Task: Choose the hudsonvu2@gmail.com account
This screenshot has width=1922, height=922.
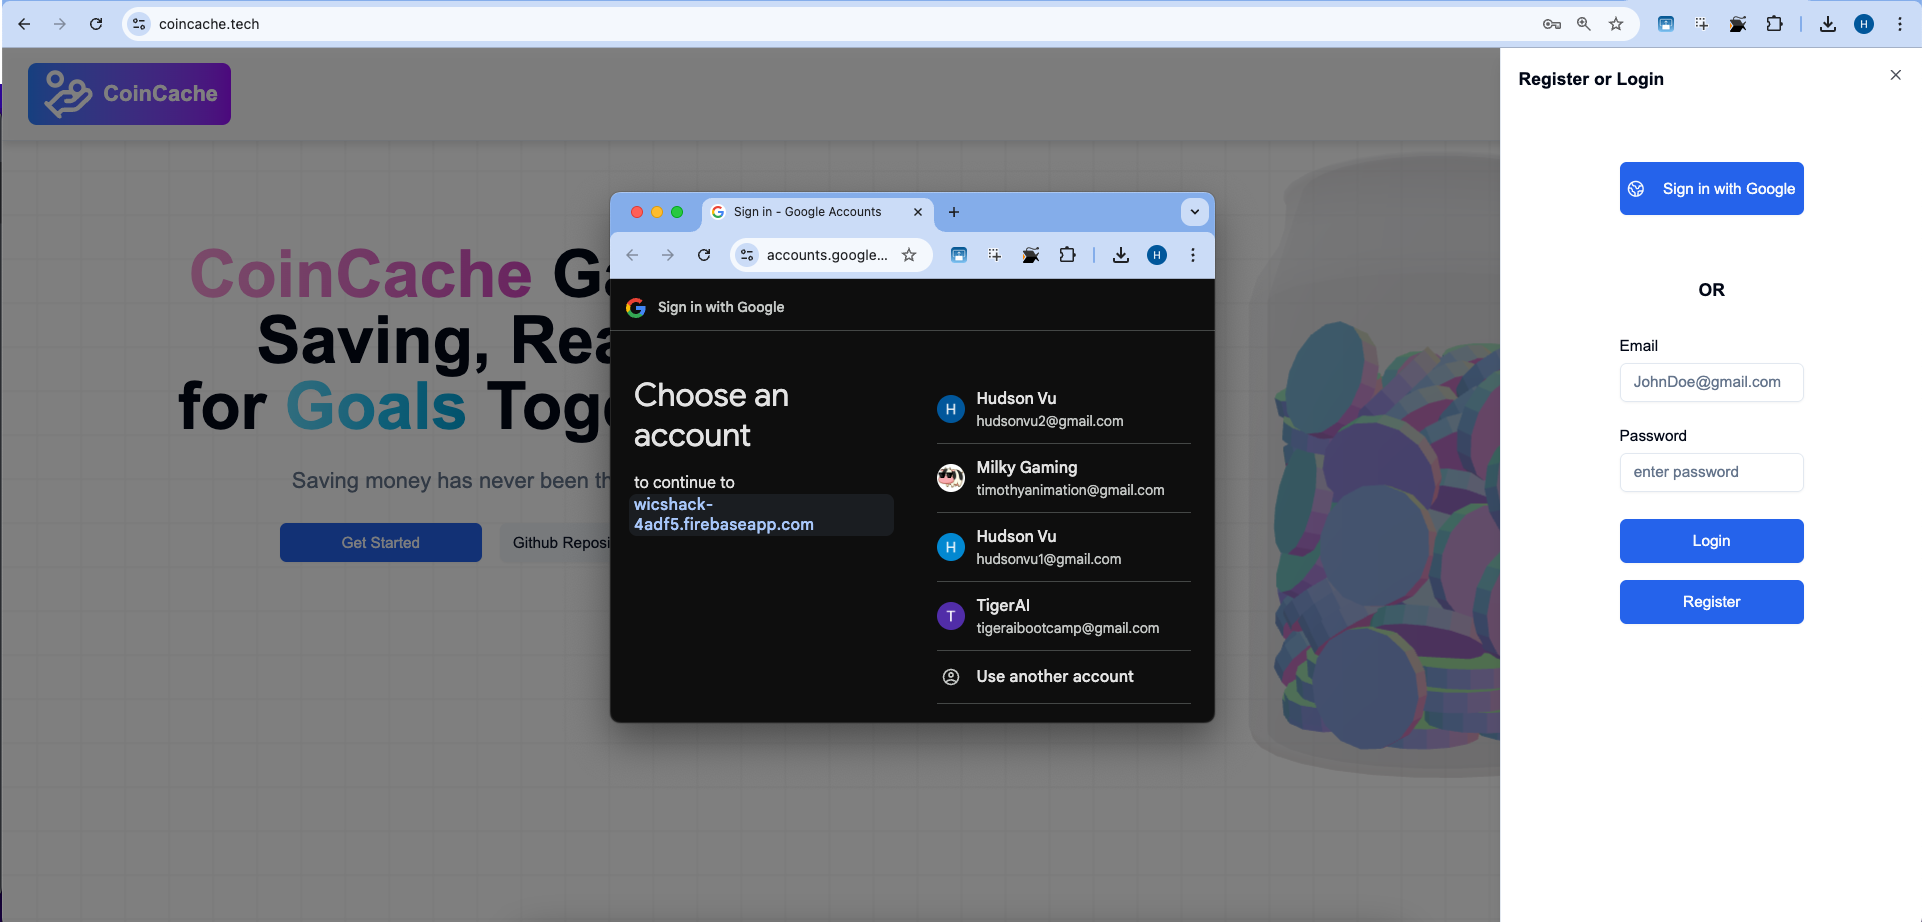Action: (1063, 409)
